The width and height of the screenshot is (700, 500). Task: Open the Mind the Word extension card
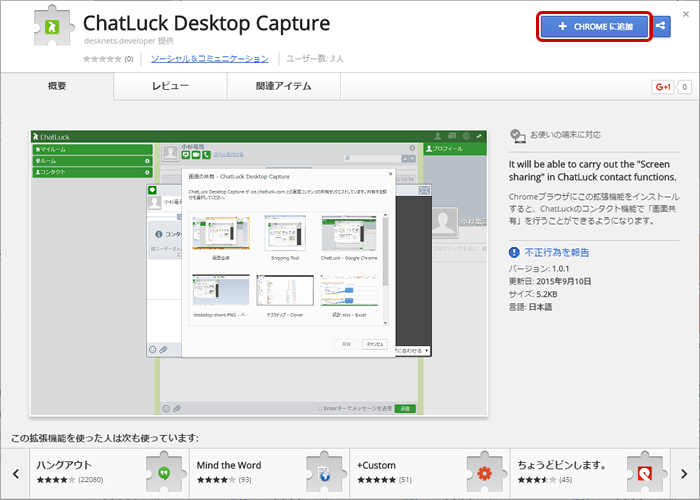[x=270, y=474]
